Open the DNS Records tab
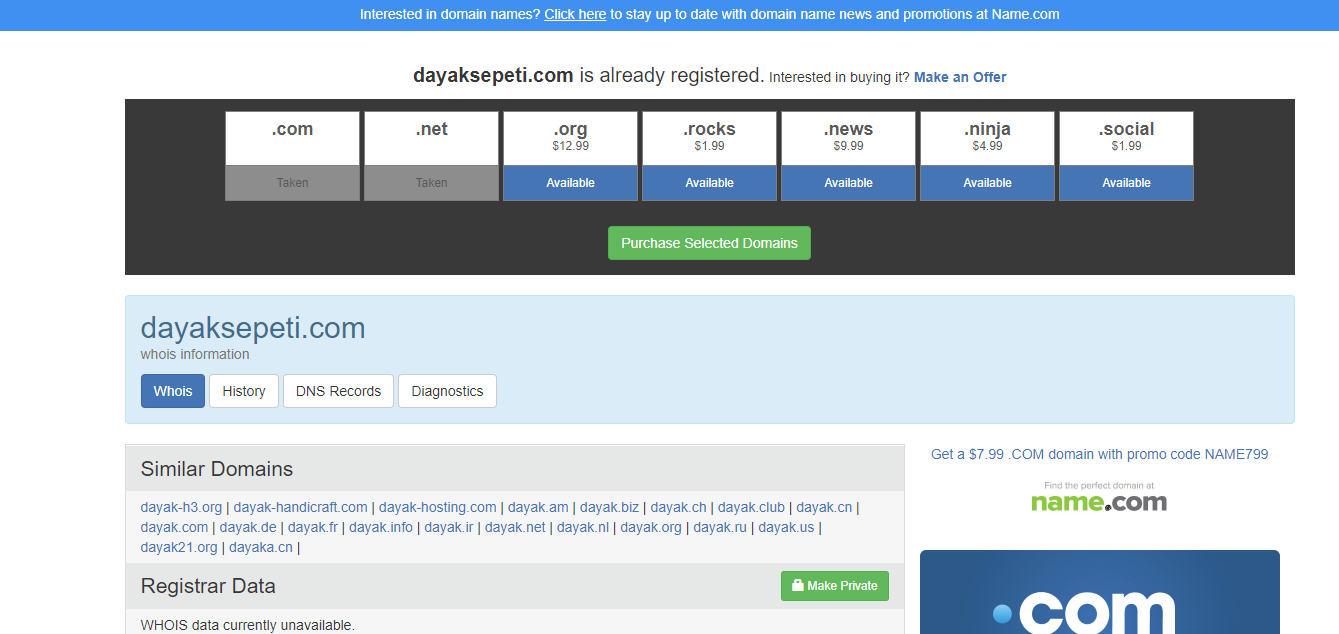Image resolution: width=1339 pixels, height=634 pixels. pyautogui.click(x=338, y=391)
